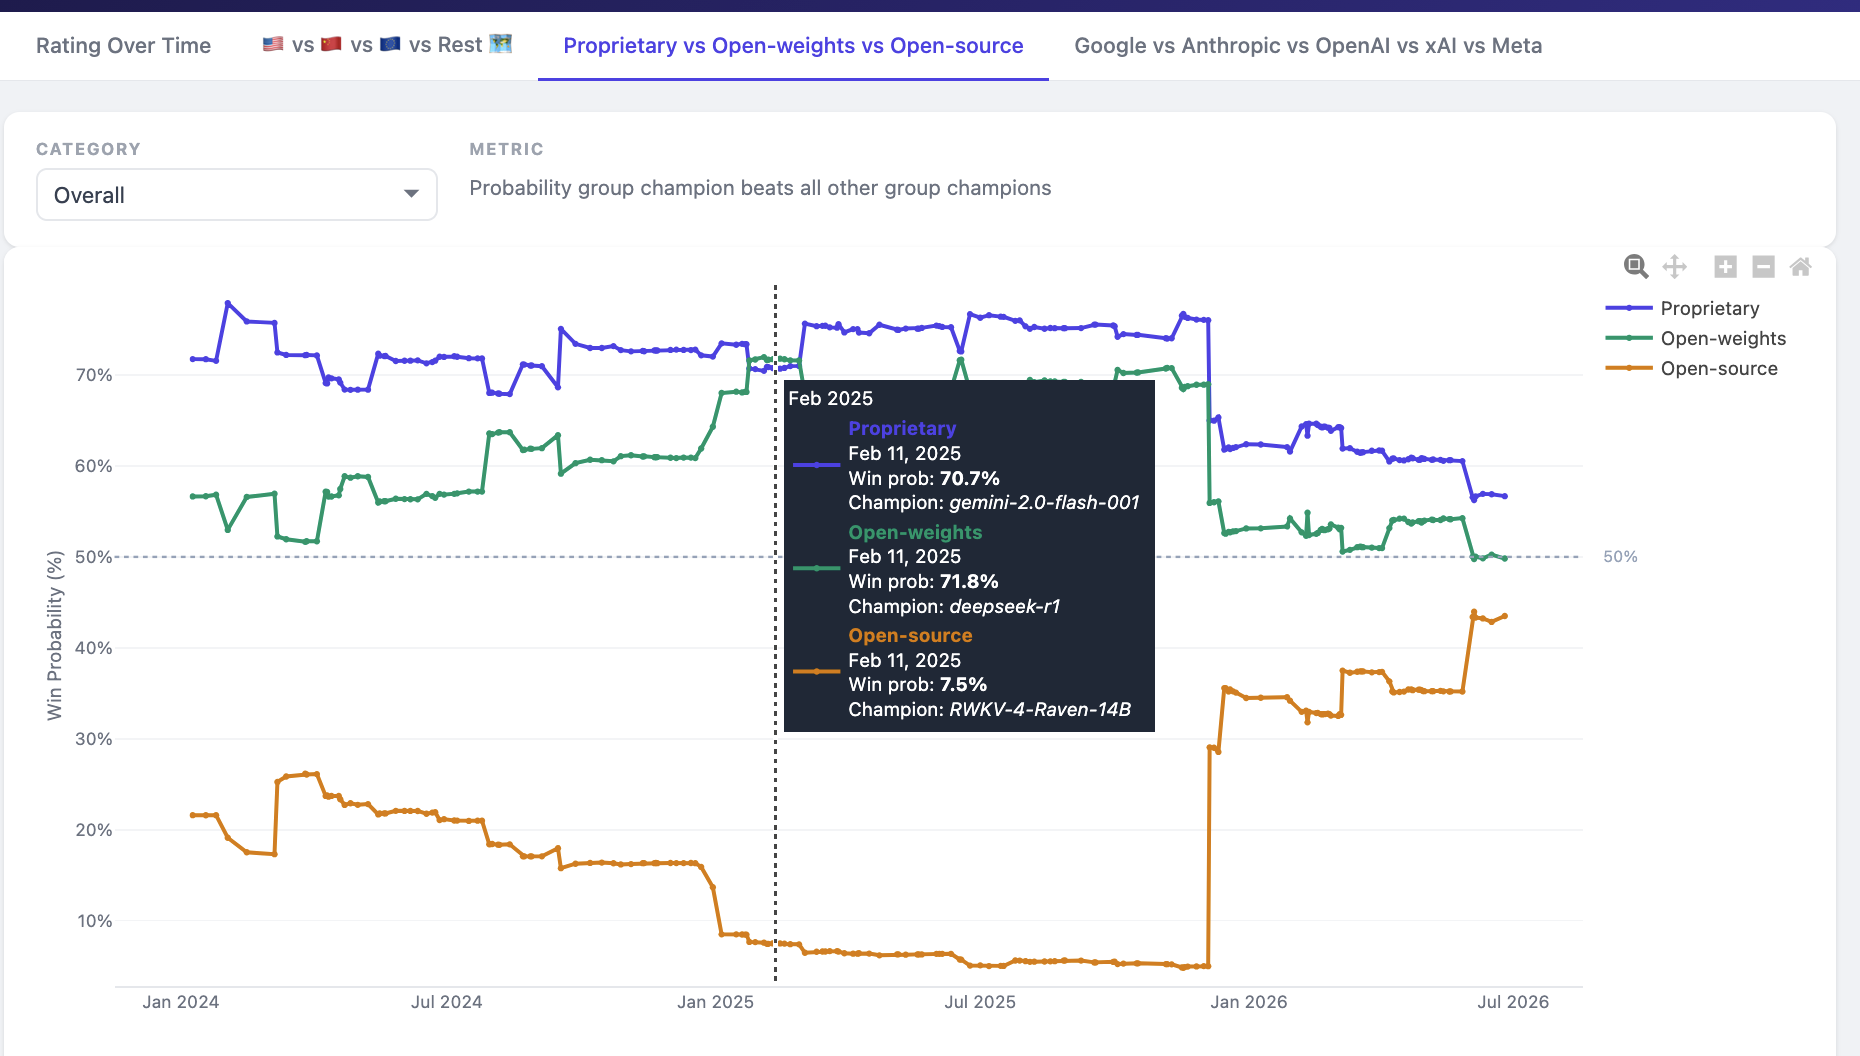
Task: Click the metric description text
Action: coord(760,188)
